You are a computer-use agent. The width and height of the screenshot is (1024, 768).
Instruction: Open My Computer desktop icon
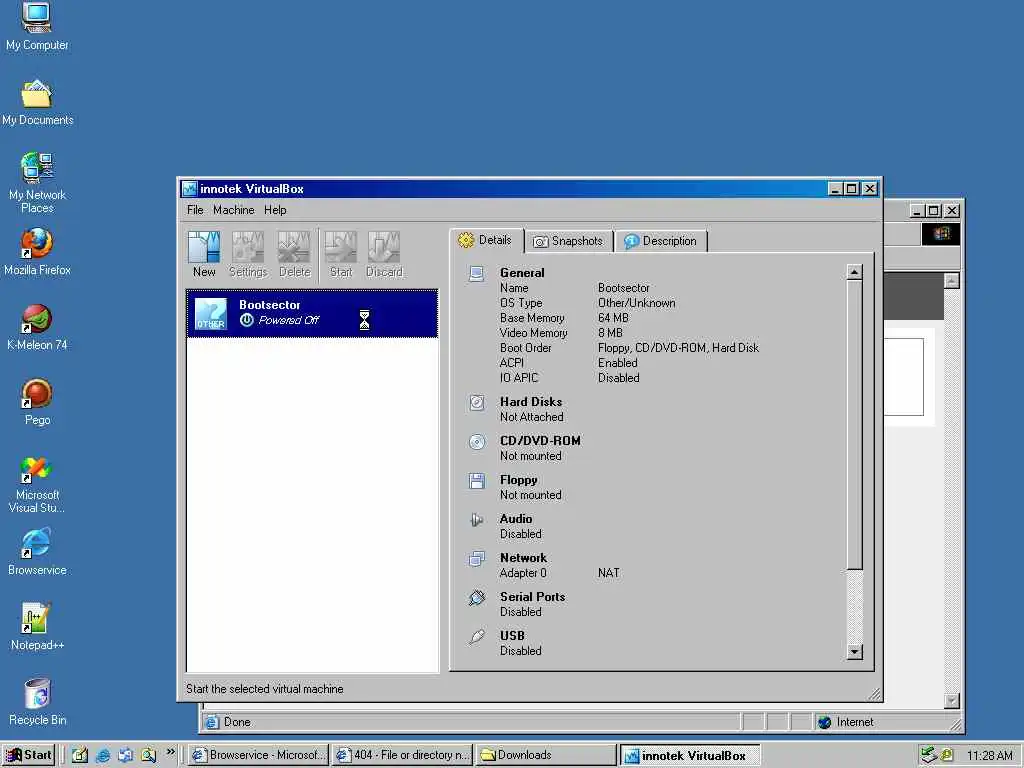tap(37, 27)
